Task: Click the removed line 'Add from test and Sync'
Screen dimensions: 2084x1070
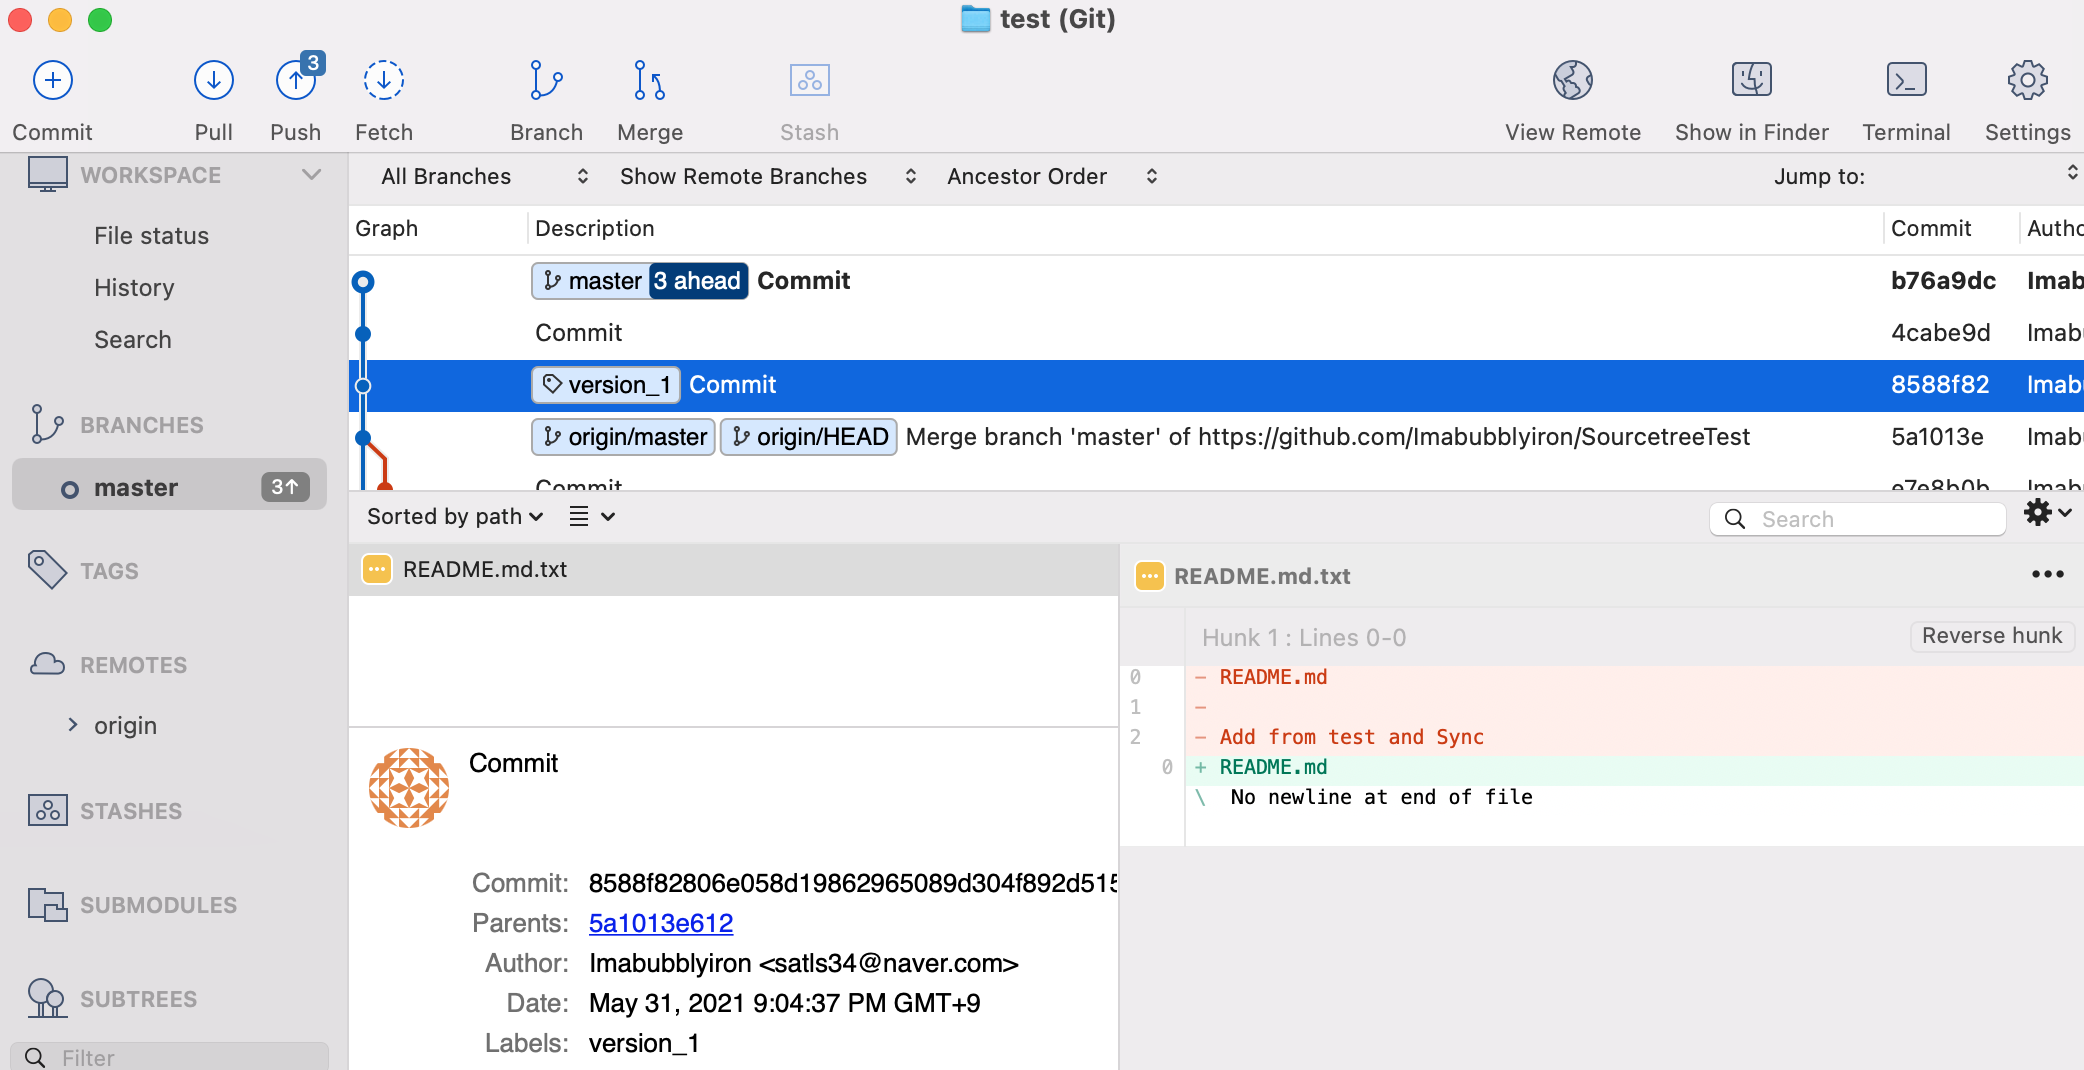Action: 1351,737
